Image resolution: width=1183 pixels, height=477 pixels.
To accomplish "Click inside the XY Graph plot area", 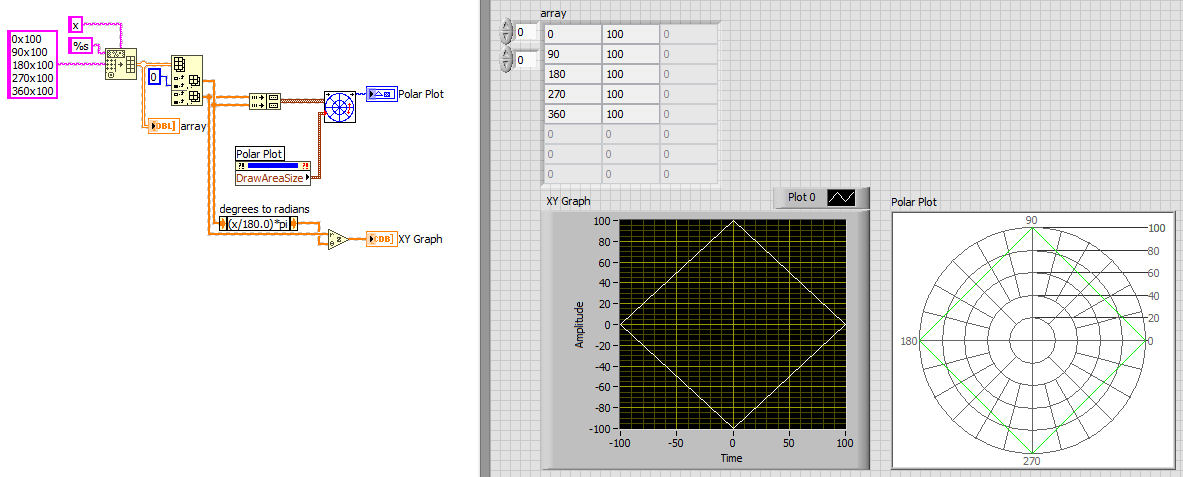I will (732, 325).
